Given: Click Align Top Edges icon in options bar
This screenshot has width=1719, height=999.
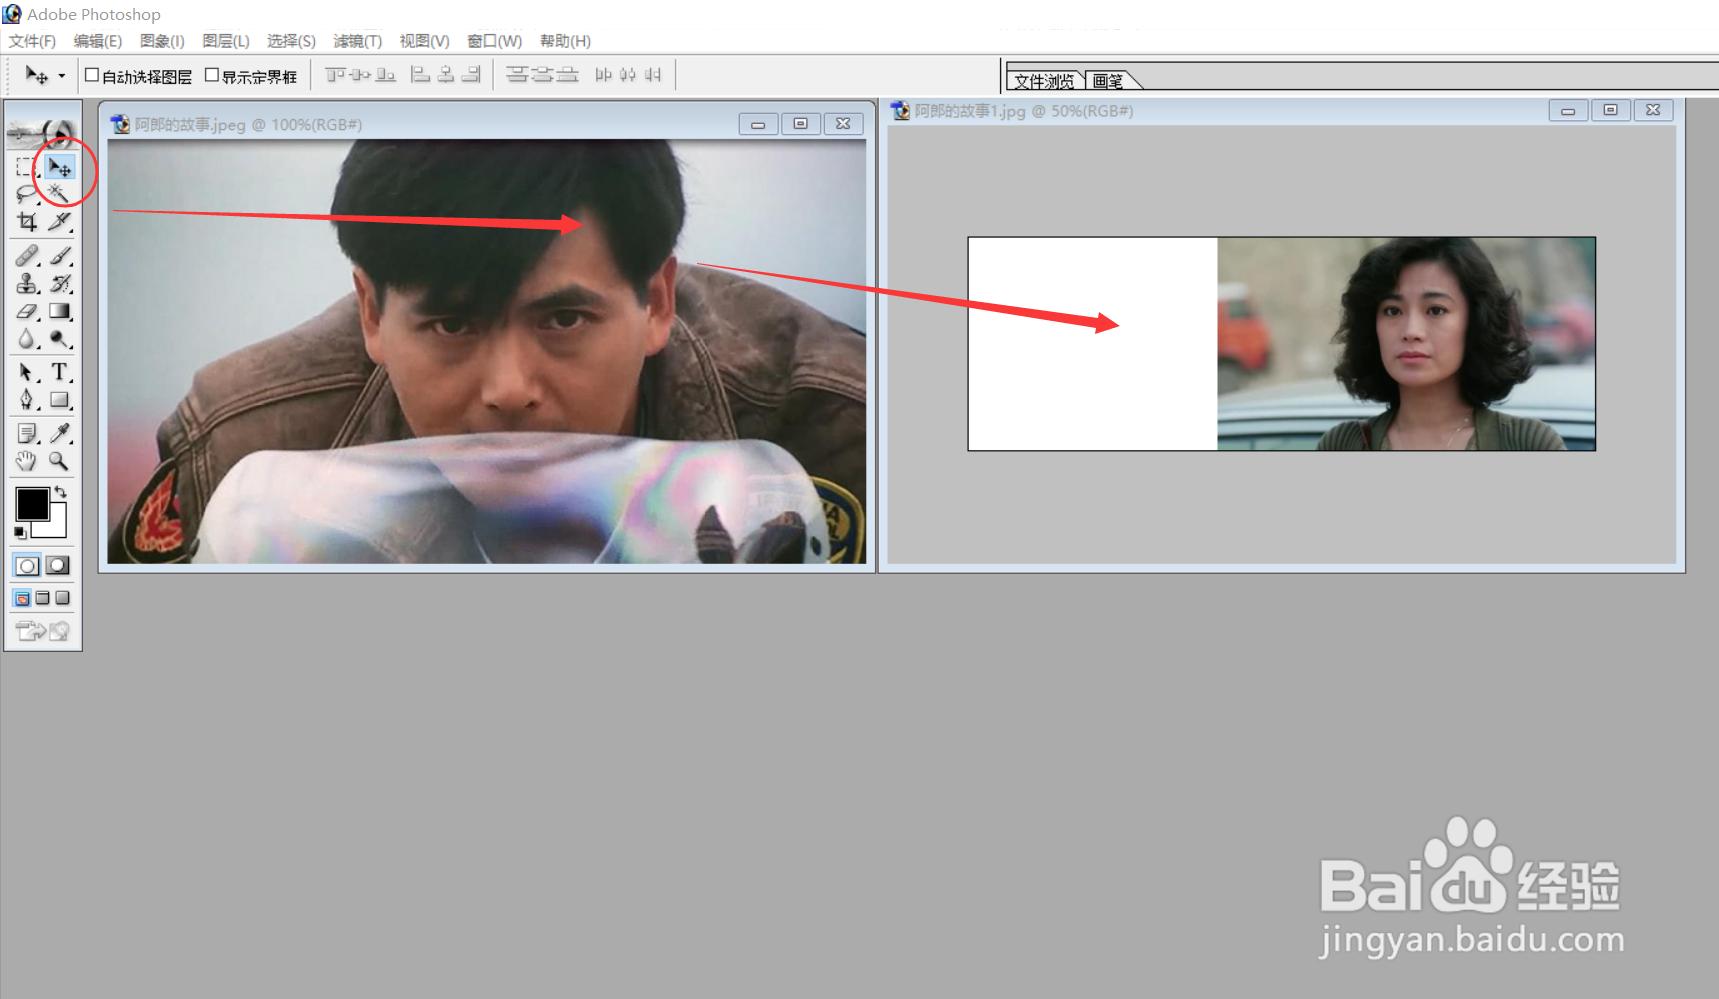Looking at the screenshot, I should 335,75.
